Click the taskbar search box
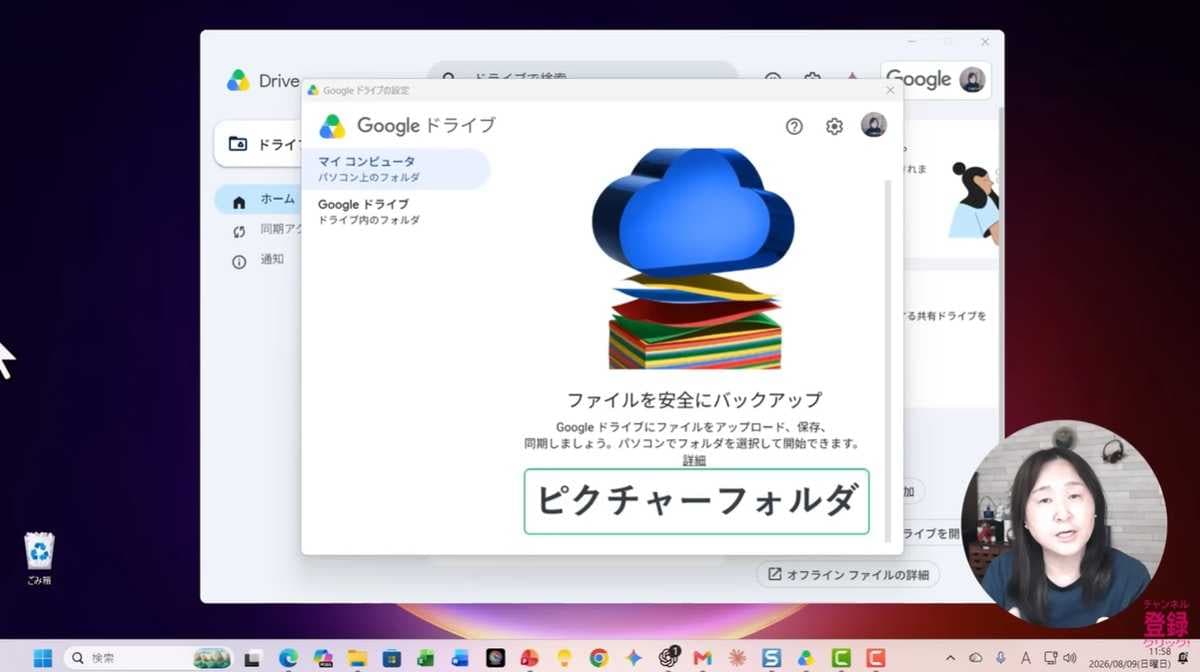1200x672 pixels. [x=147, y=658]
